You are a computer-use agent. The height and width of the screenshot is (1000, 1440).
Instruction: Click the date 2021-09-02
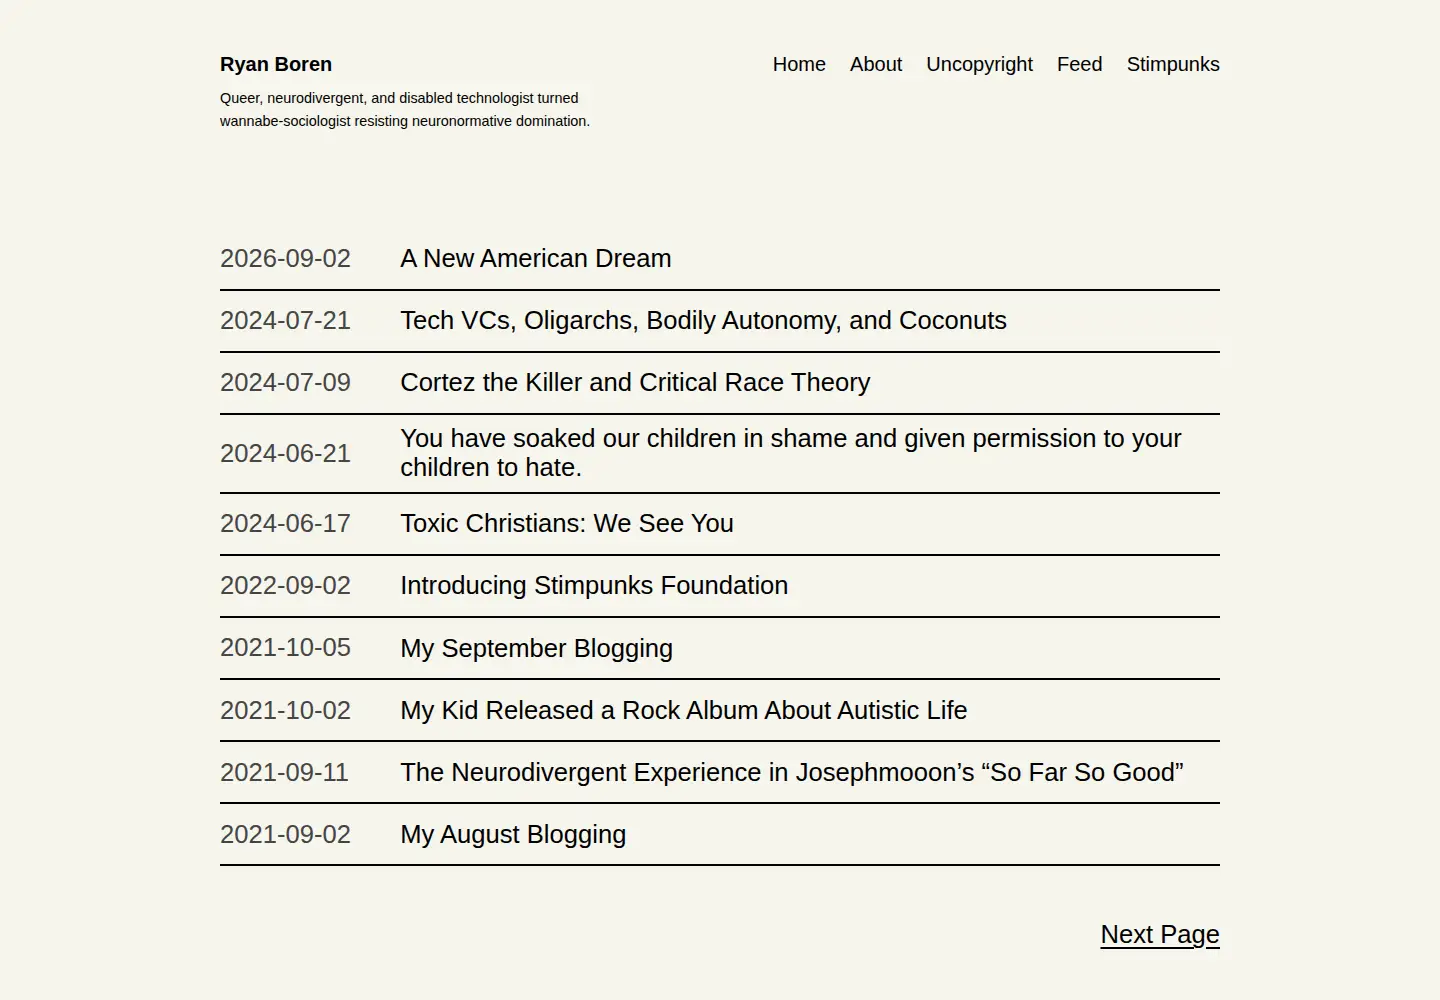tap(285, 834)
